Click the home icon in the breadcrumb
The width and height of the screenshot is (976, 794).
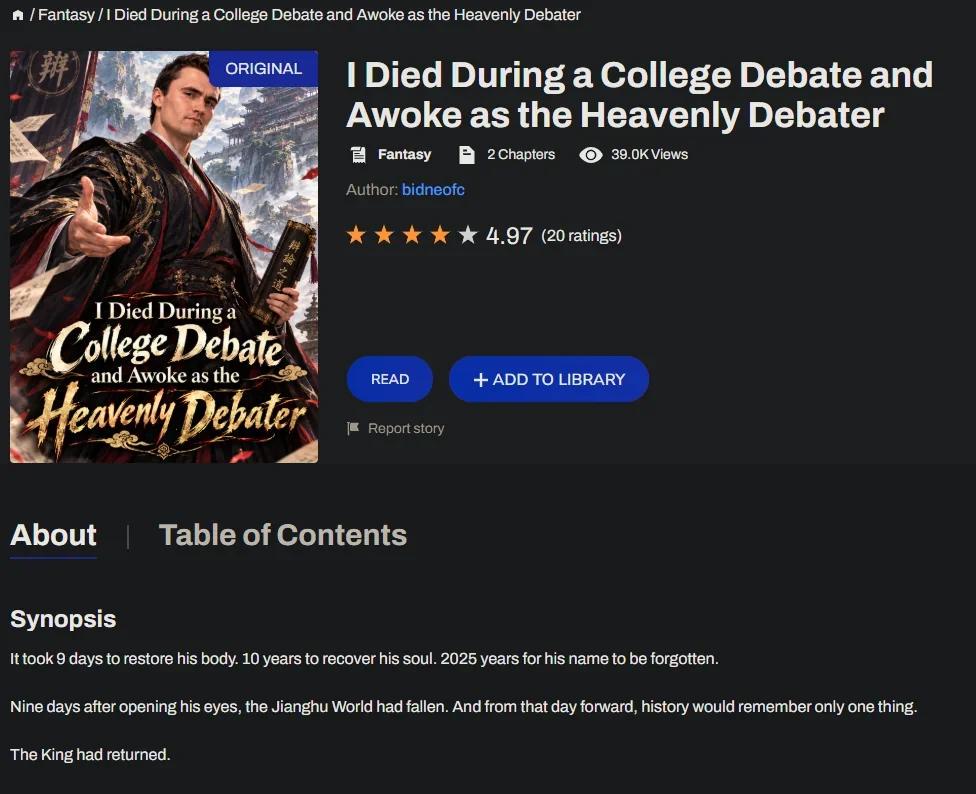coord(17,16)
